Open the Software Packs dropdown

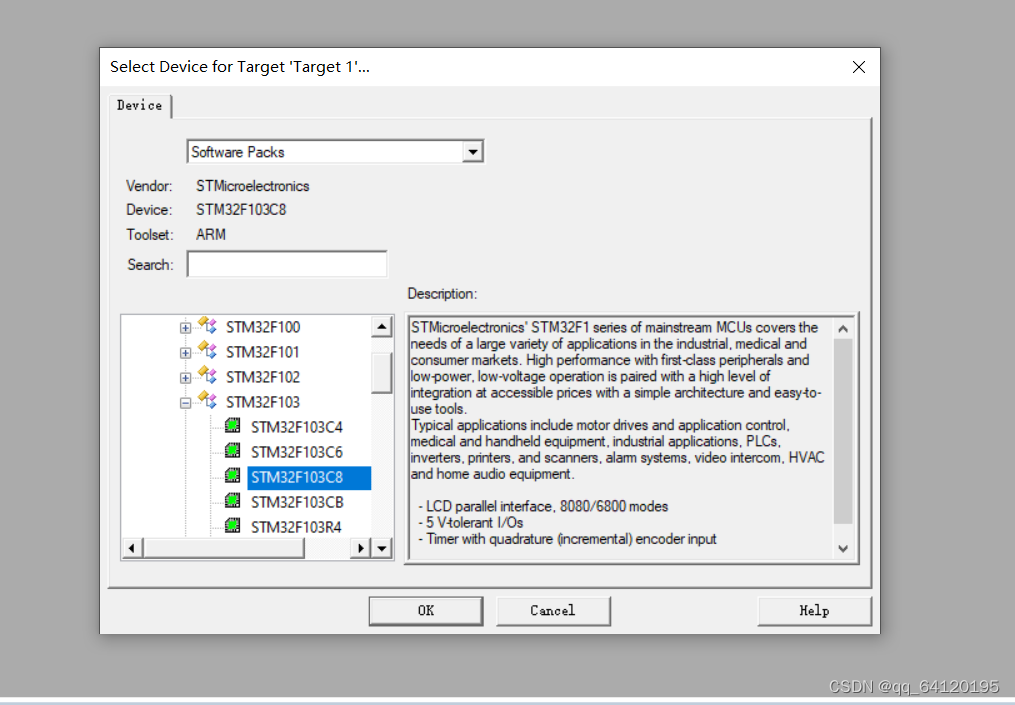473,152
